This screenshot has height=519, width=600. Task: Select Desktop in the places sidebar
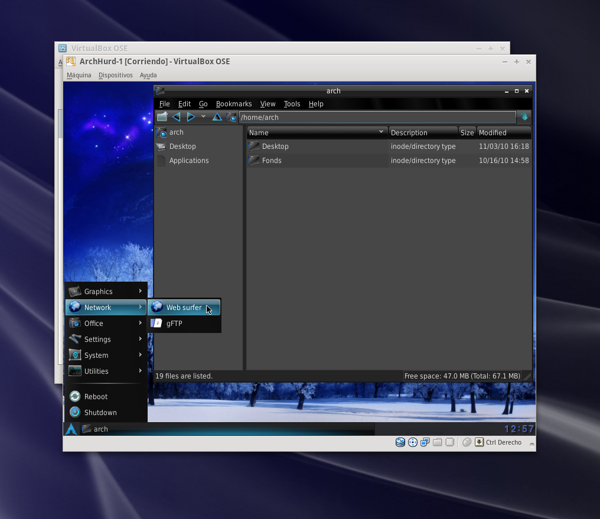pos(198,146)
